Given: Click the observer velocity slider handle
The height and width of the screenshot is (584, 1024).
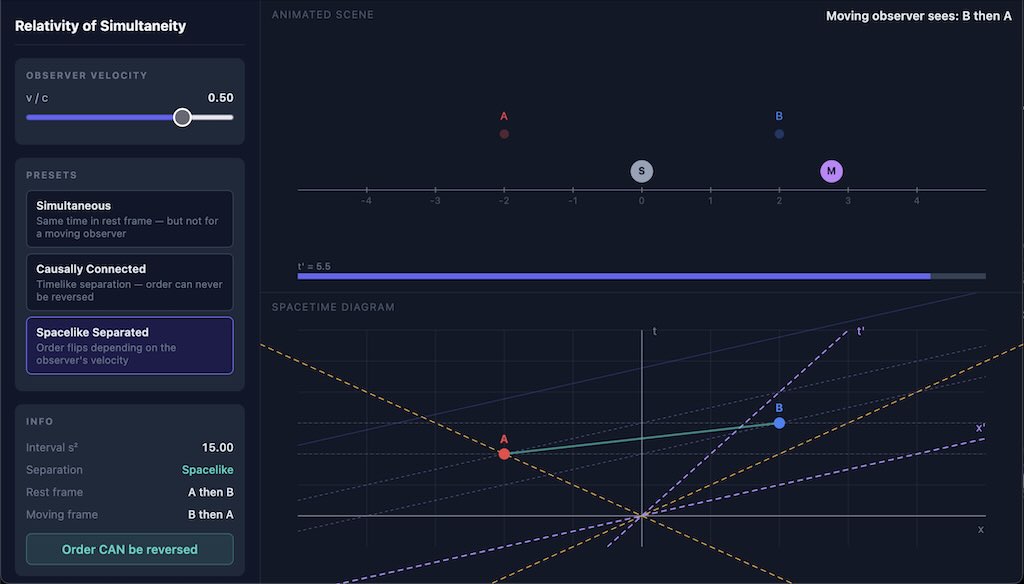Looking at the screenshot, I should [182, 117].
